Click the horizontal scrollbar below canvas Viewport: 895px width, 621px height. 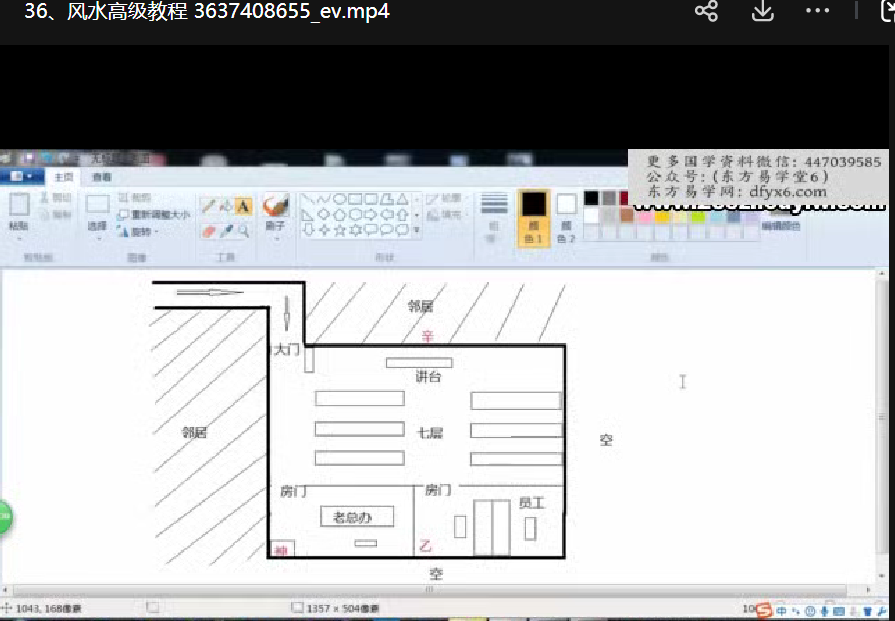[x=430, y=590]
